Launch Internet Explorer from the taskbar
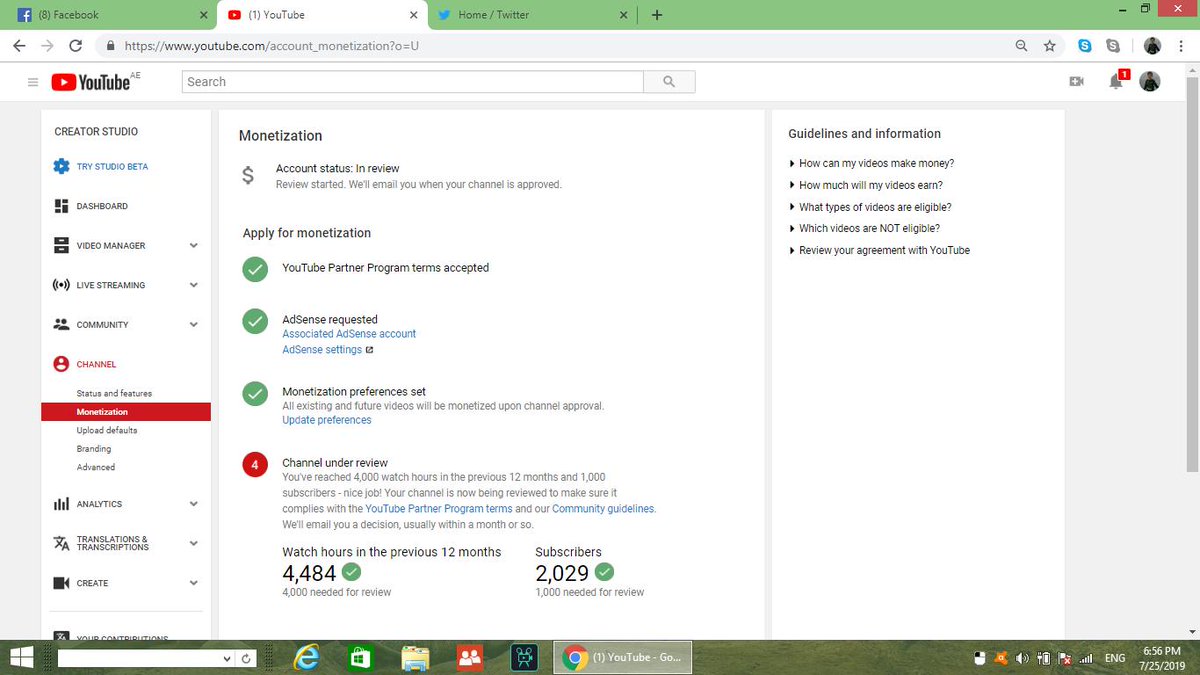 [306, 658]
